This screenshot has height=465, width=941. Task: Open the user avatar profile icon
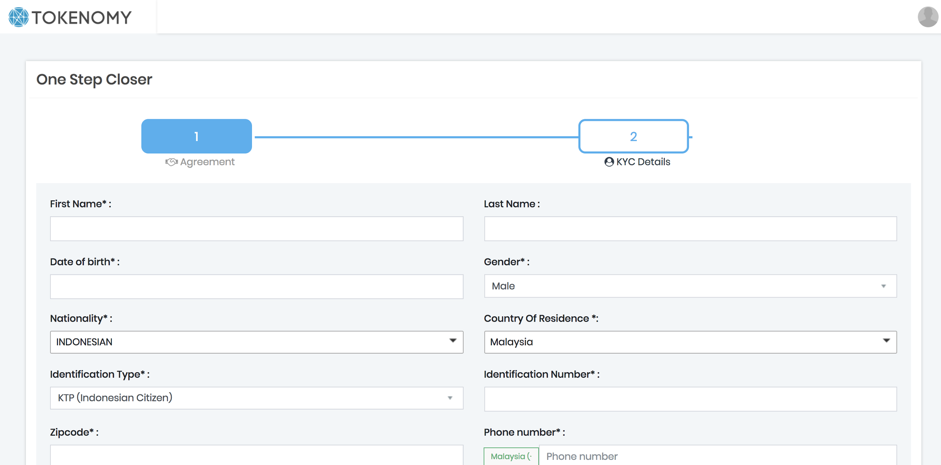(928, 17)
